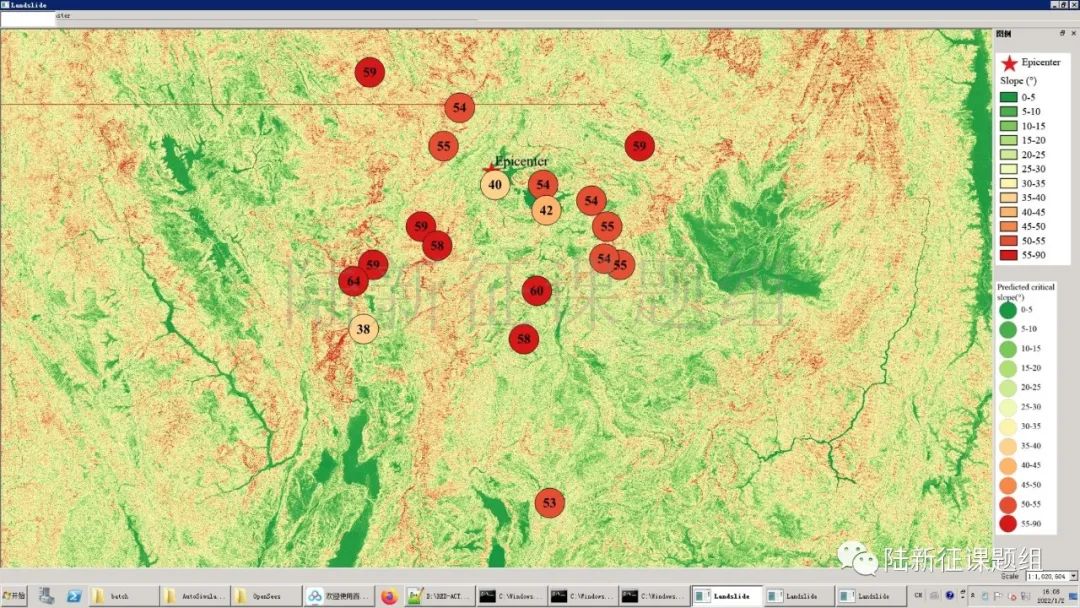Screen dimensions: 1080x608
Task: Open Firefox from the taskbar
Action: (389, 596)
